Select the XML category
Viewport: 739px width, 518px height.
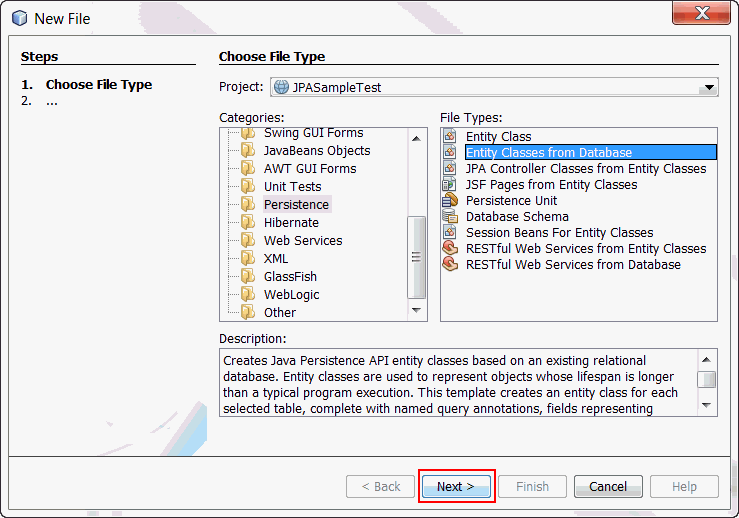coord(276,258)
